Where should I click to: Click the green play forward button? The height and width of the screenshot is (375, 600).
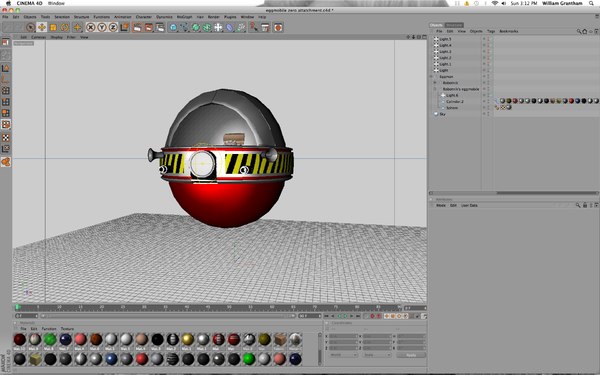pos(345,316)
